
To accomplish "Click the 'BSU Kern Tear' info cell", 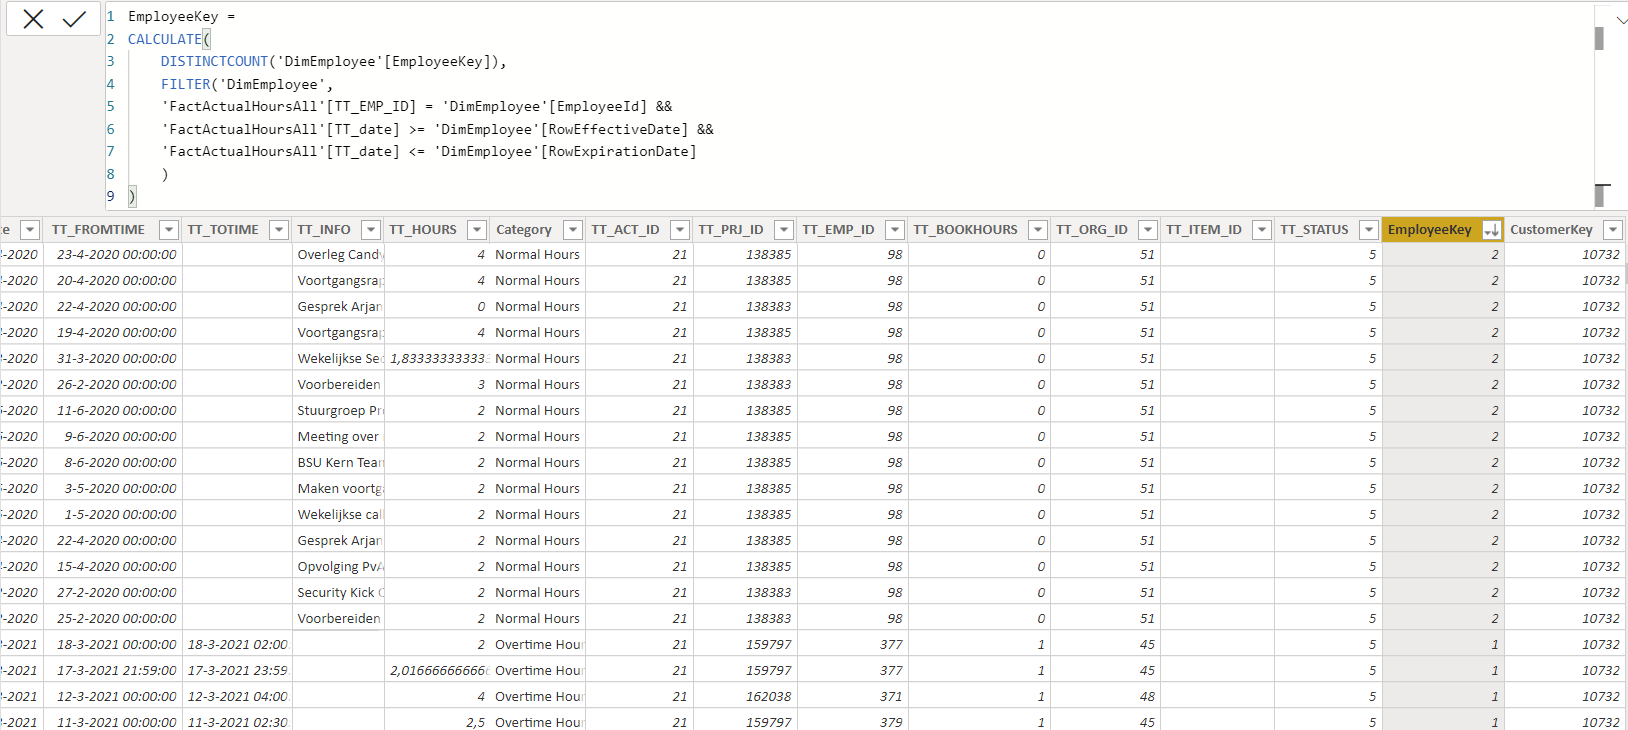I will pos(340,463).
